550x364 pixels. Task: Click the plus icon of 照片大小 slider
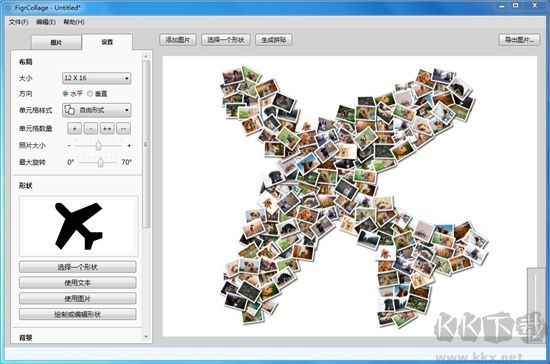129,145
